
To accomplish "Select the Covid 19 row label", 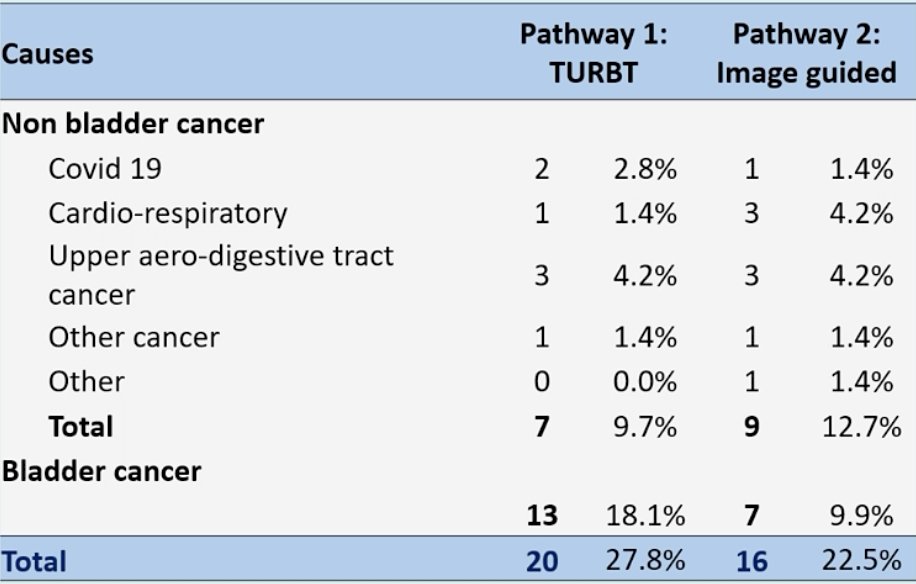I will pos(105,169).
